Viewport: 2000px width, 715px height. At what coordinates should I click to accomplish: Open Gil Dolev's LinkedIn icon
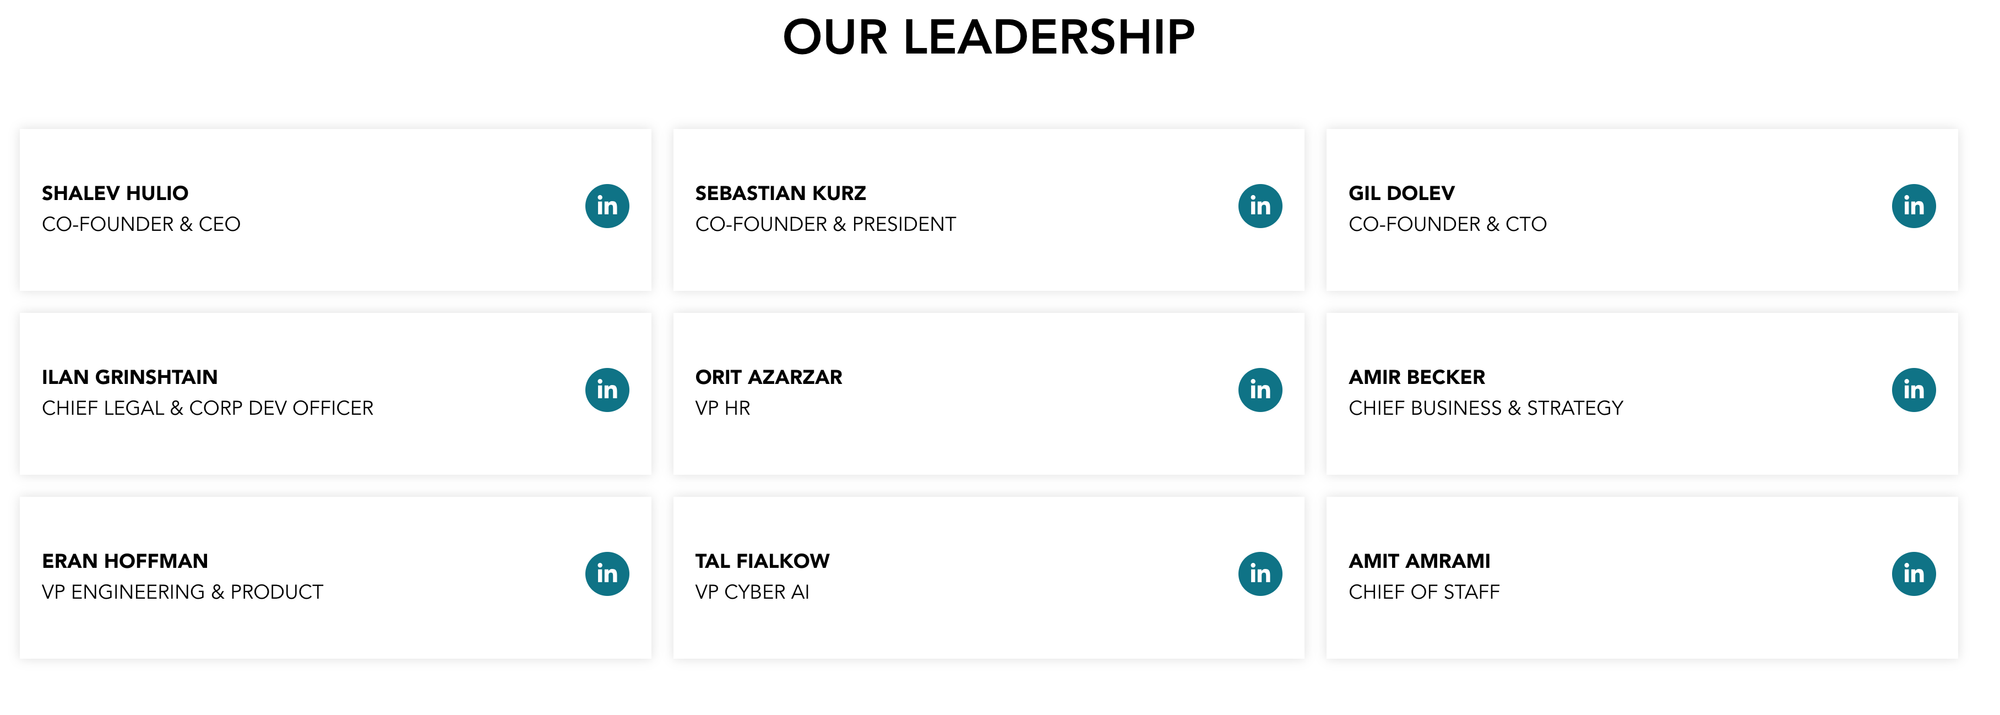[1913, 206]
